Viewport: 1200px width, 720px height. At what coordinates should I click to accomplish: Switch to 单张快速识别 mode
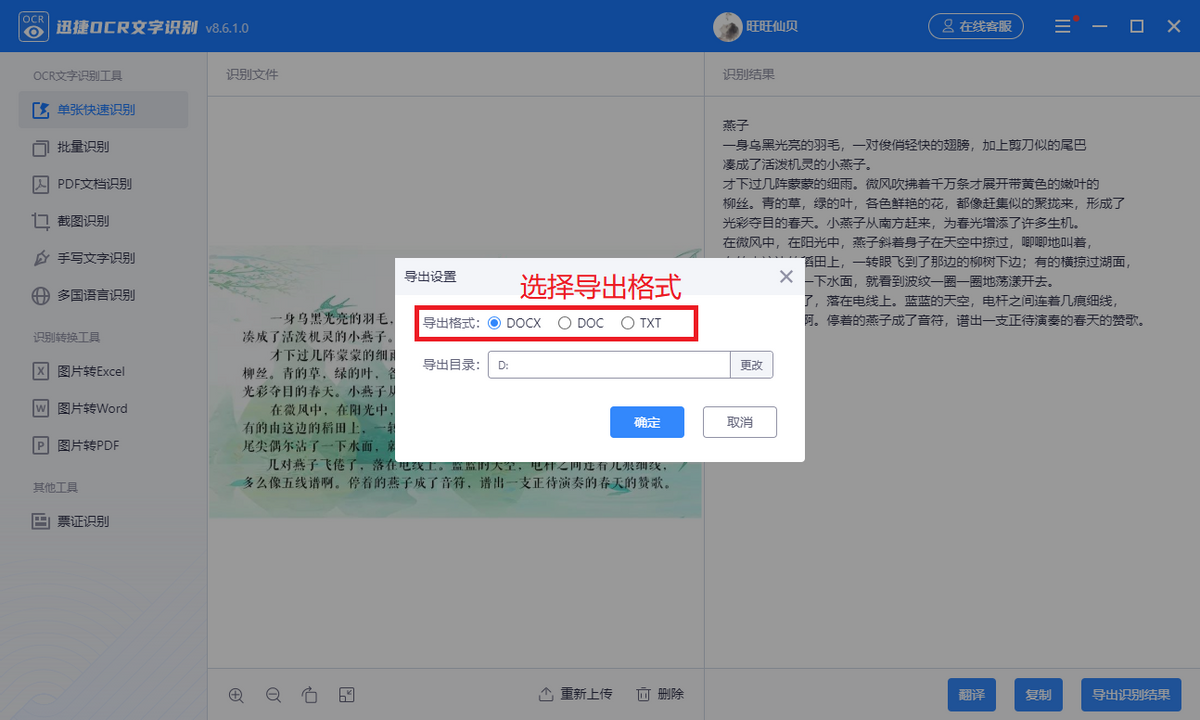[x=103, y=110]
